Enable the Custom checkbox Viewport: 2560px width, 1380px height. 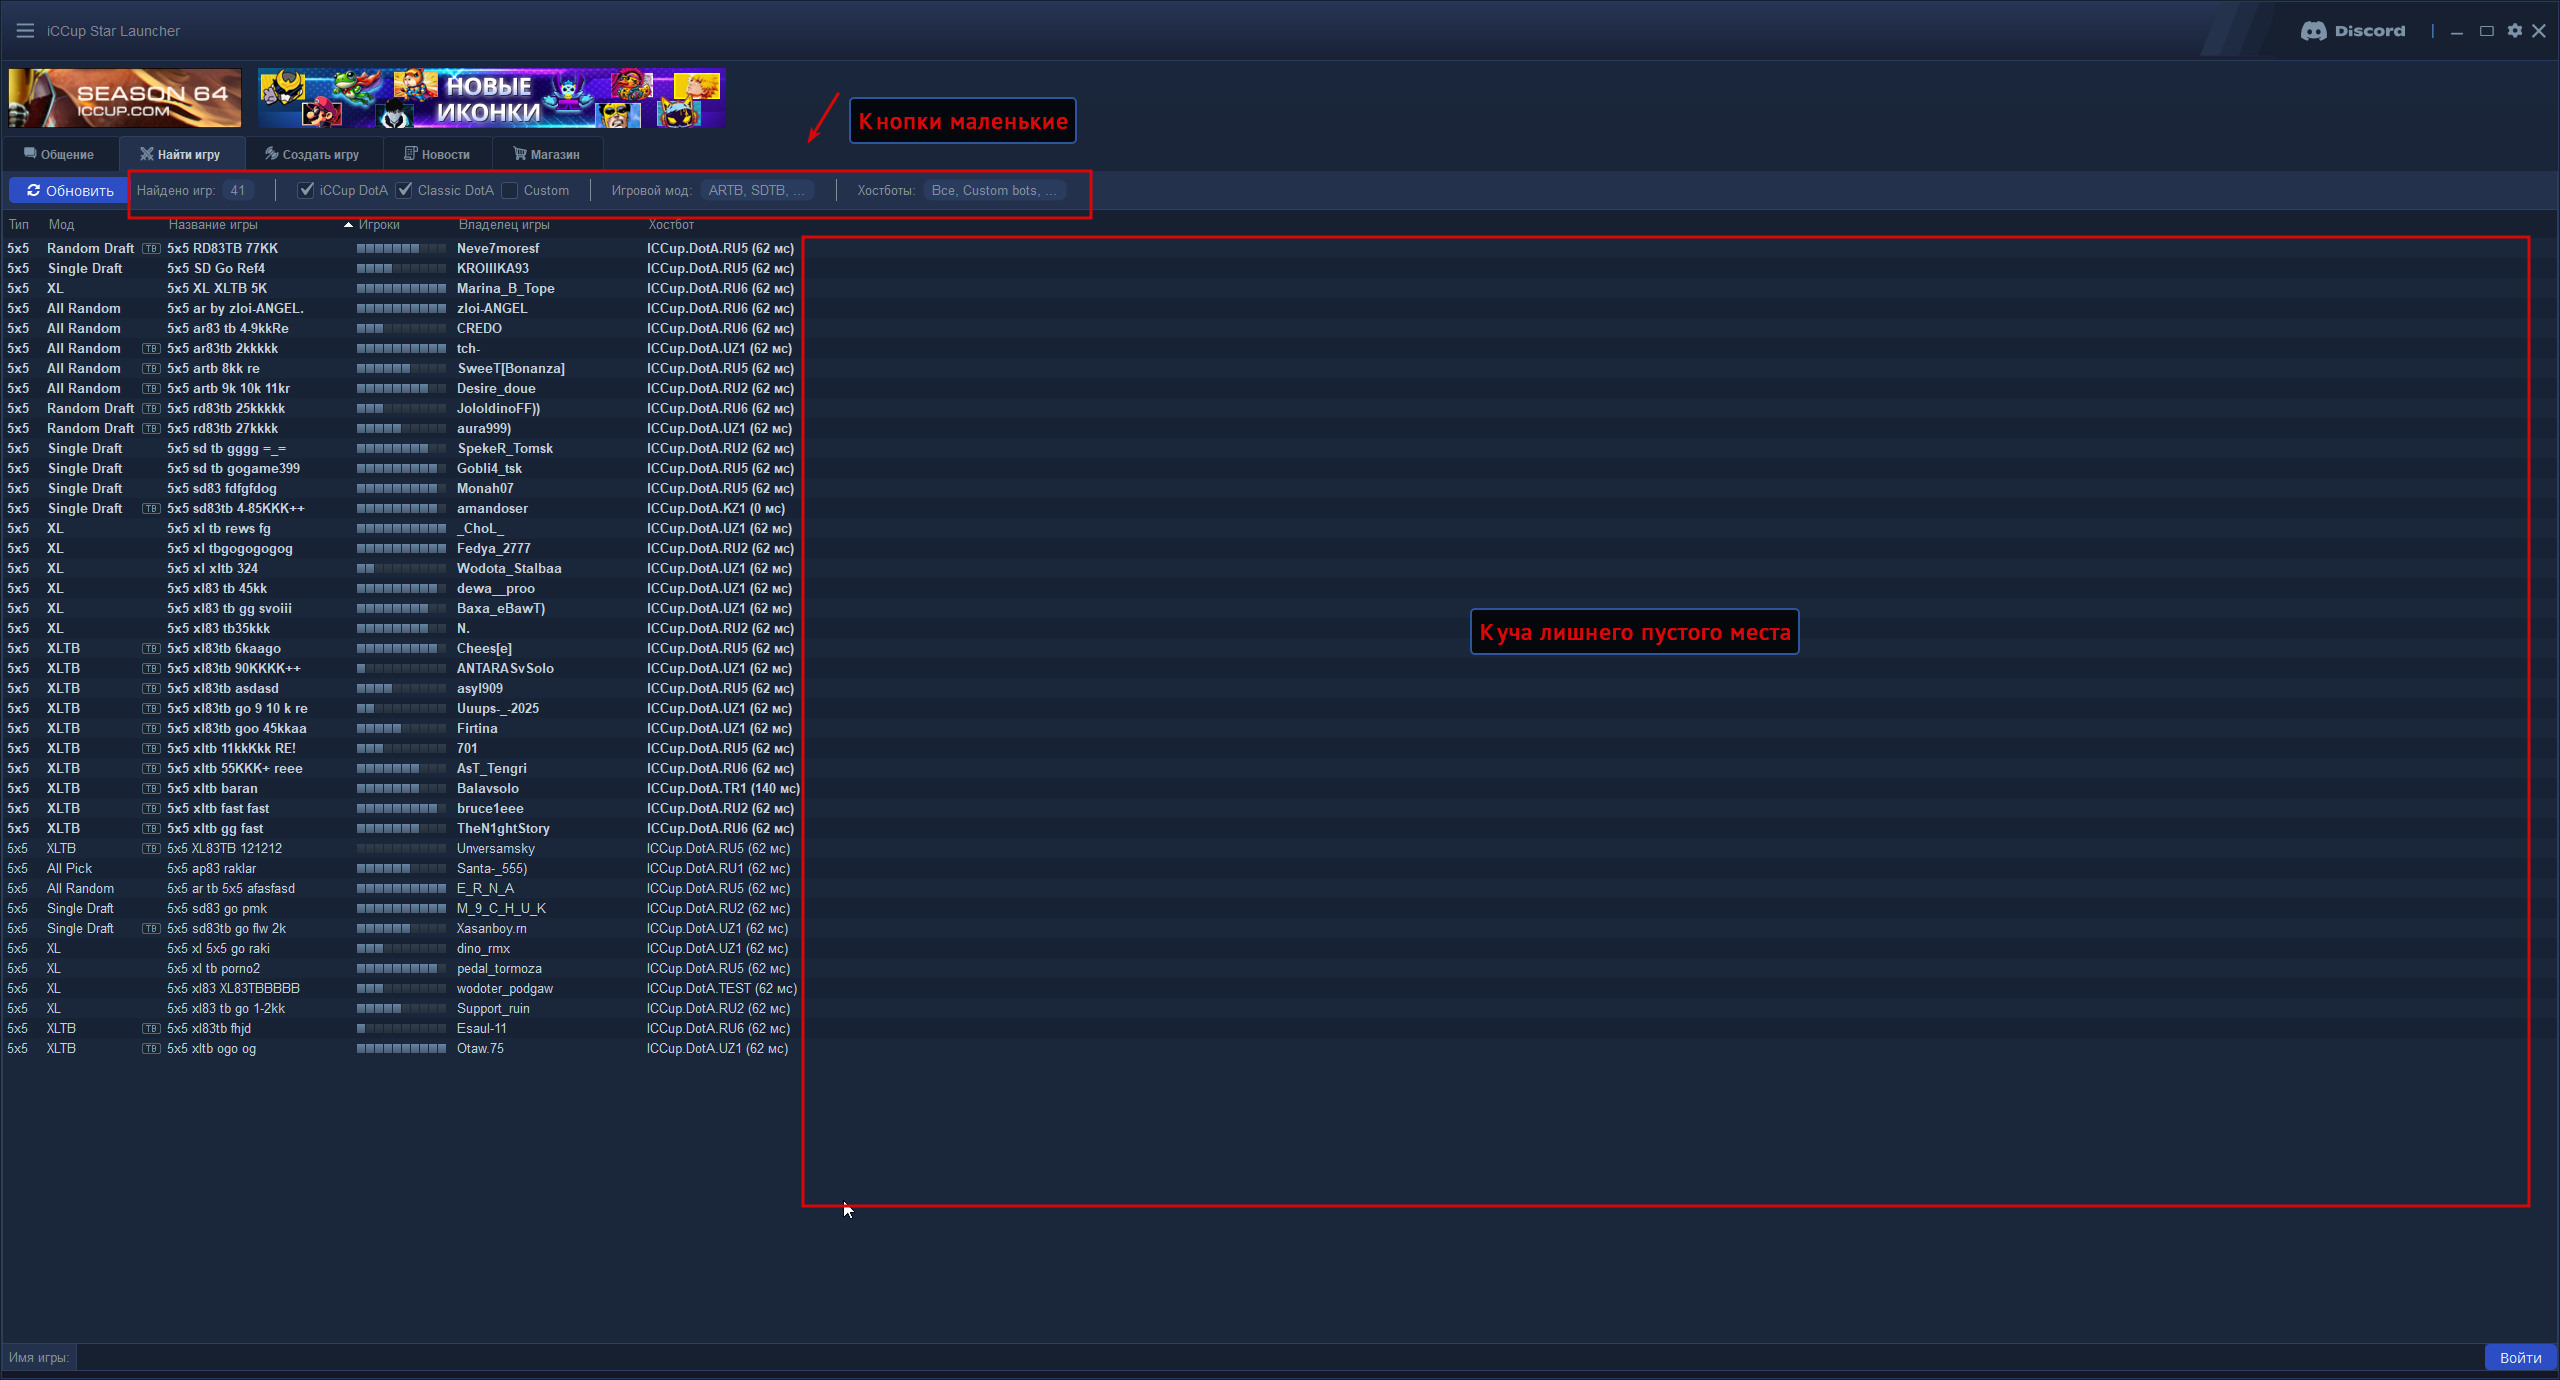(x=510, y=190)
